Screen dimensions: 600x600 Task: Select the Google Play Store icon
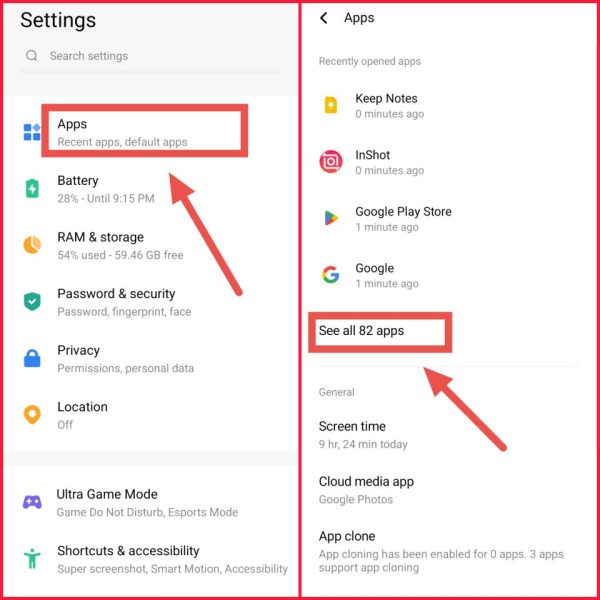coord(331,218)
